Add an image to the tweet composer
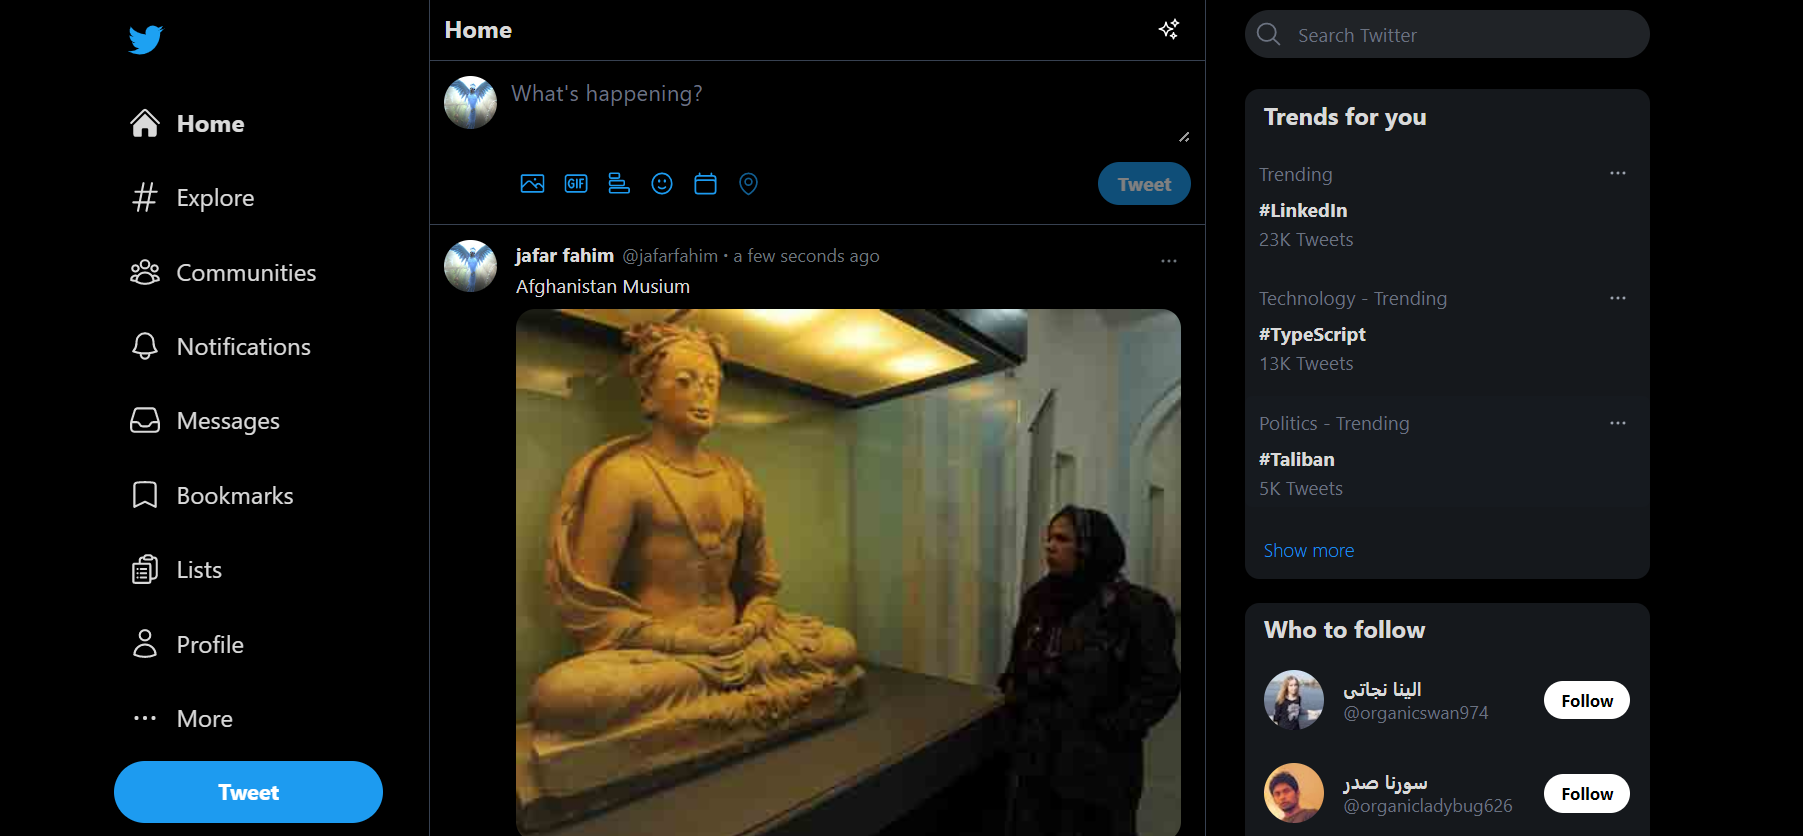The image size is (1803, 836). tap(532, 184)
